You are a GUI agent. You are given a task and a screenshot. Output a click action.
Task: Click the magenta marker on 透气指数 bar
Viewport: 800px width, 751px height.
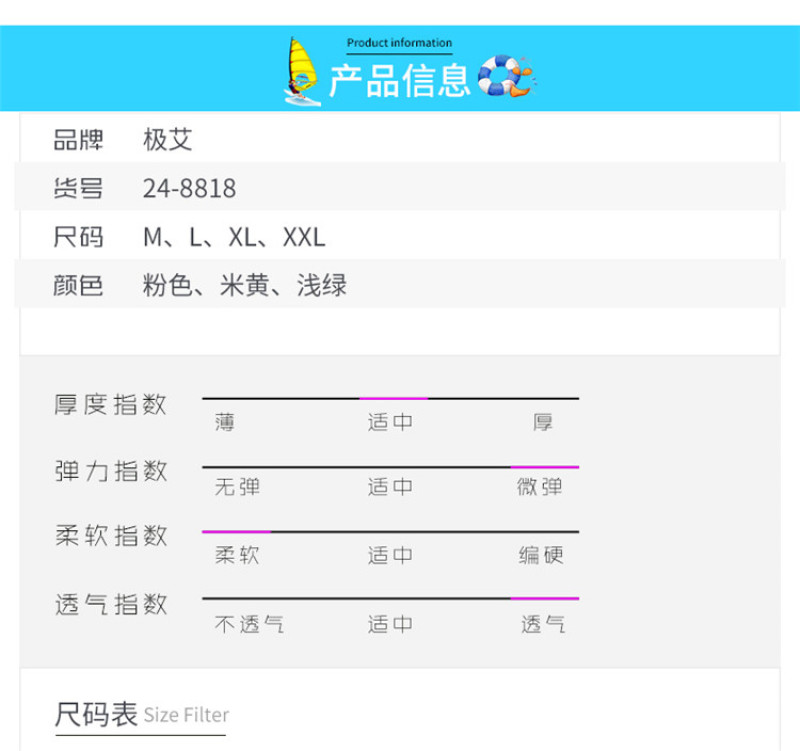pos(545,598)
